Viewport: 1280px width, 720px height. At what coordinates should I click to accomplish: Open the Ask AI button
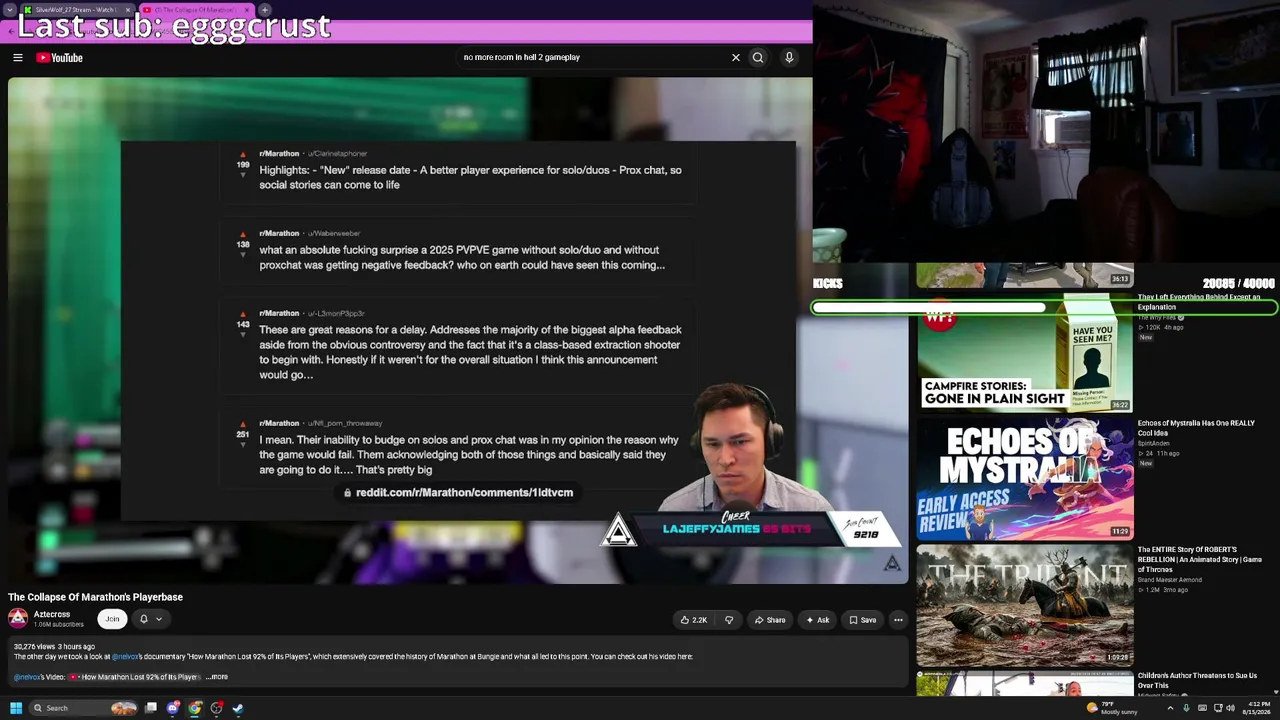point(818,620)
